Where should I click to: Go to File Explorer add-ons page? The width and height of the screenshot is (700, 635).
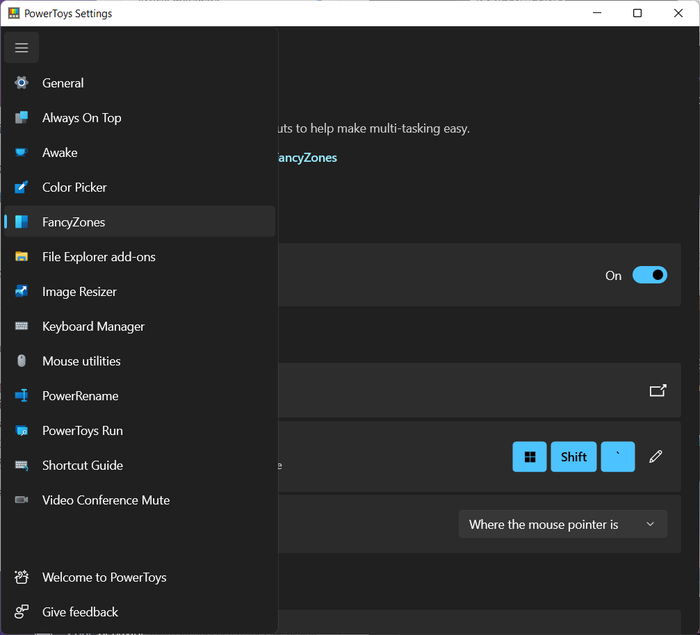coord(98,257)
